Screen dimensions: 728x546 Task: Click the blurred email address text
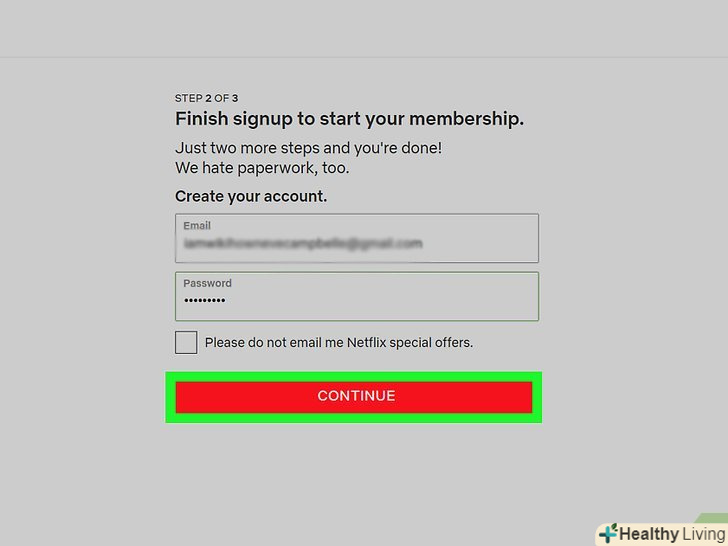coord(303,244)
